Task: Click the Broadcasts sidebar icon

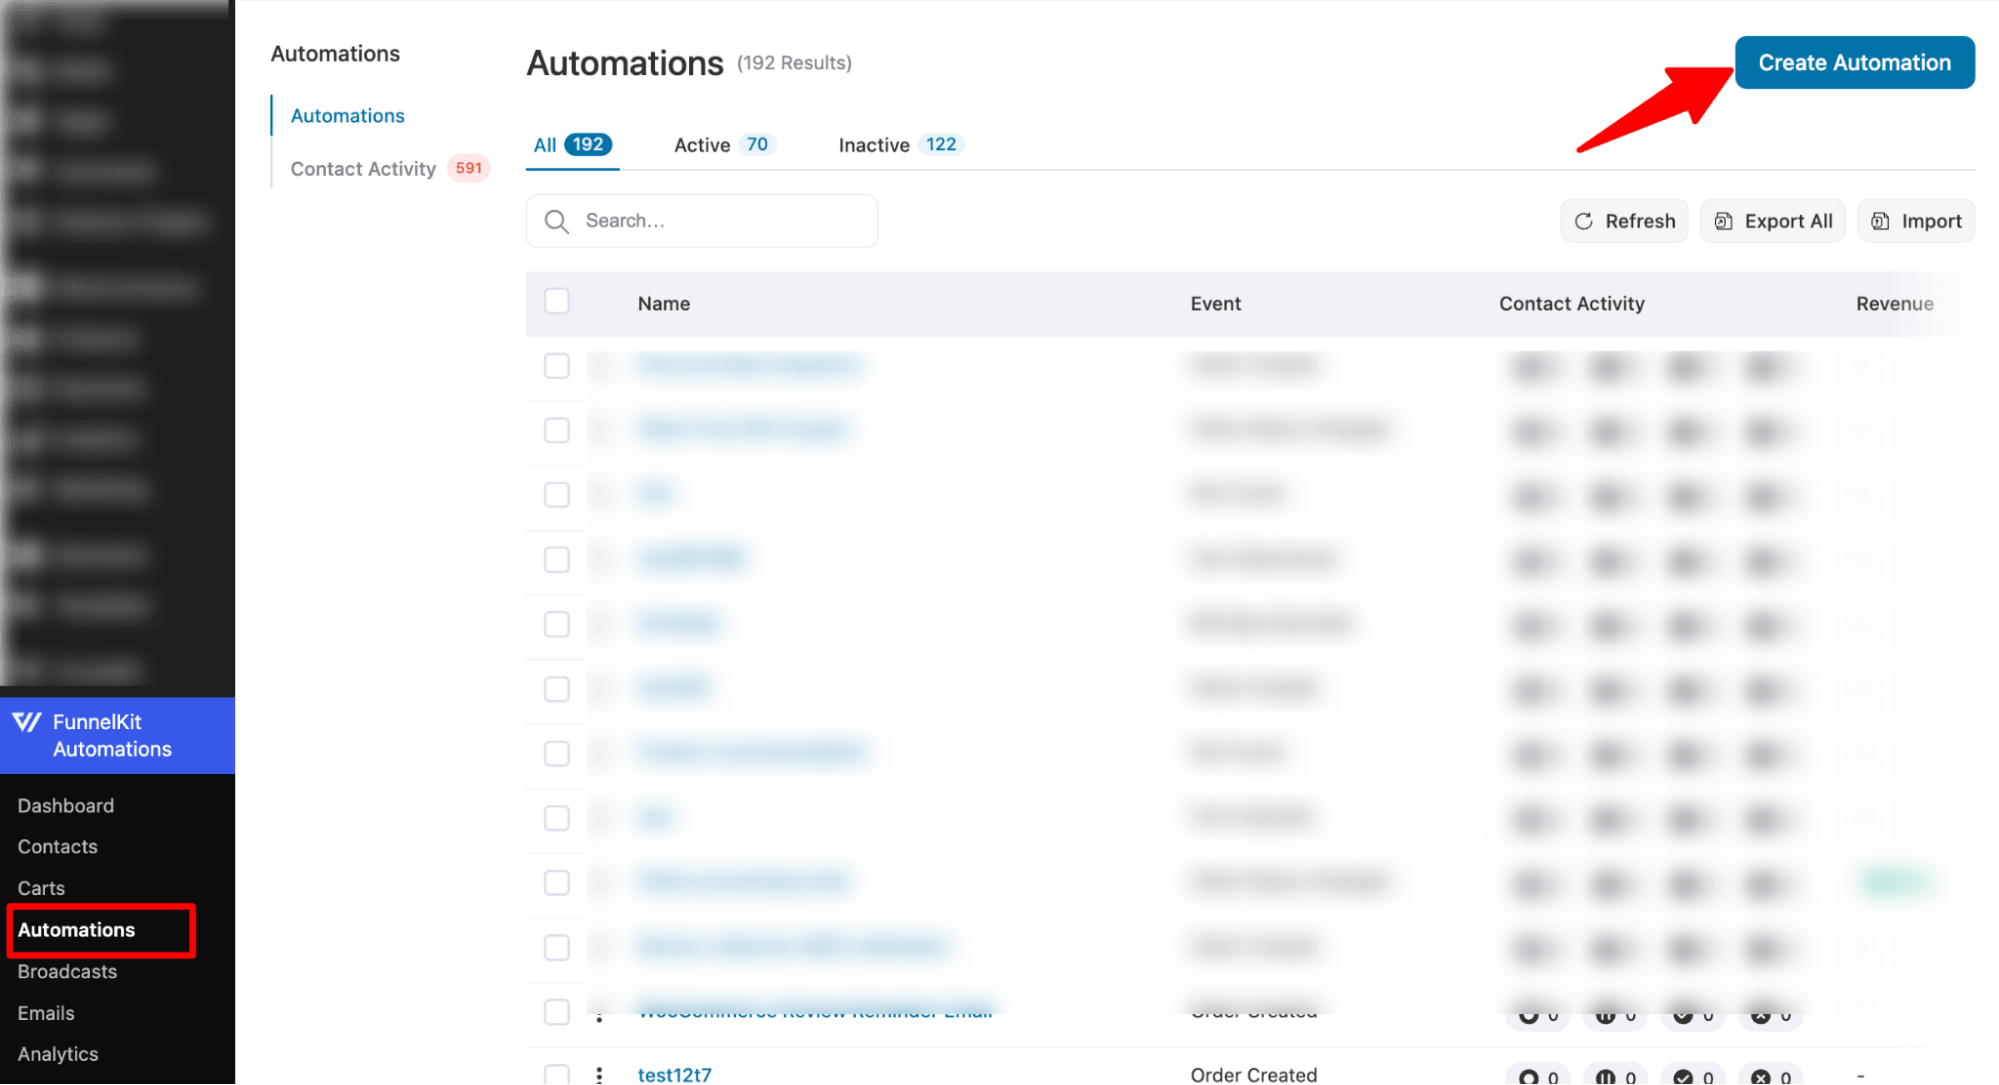Action: click(67, 971)
